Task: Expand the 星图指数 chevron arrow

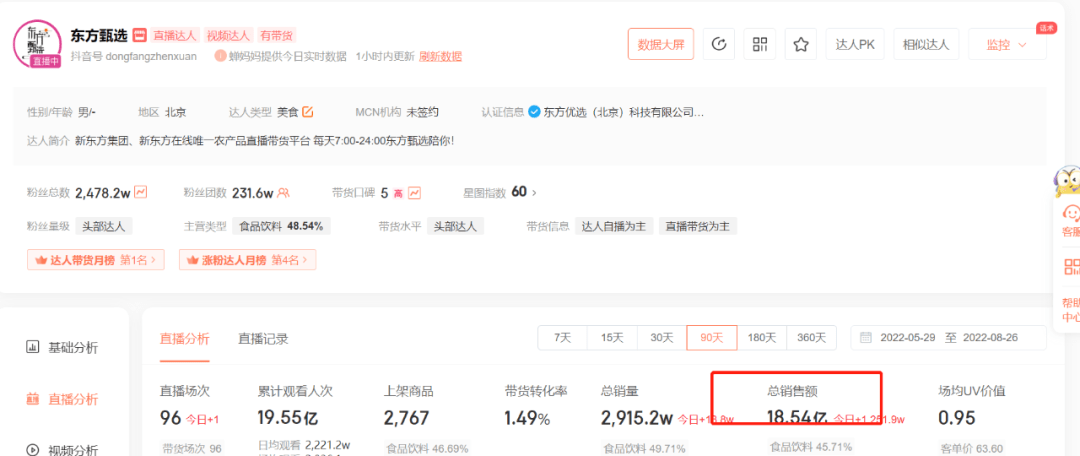Action: click(534, 192)
